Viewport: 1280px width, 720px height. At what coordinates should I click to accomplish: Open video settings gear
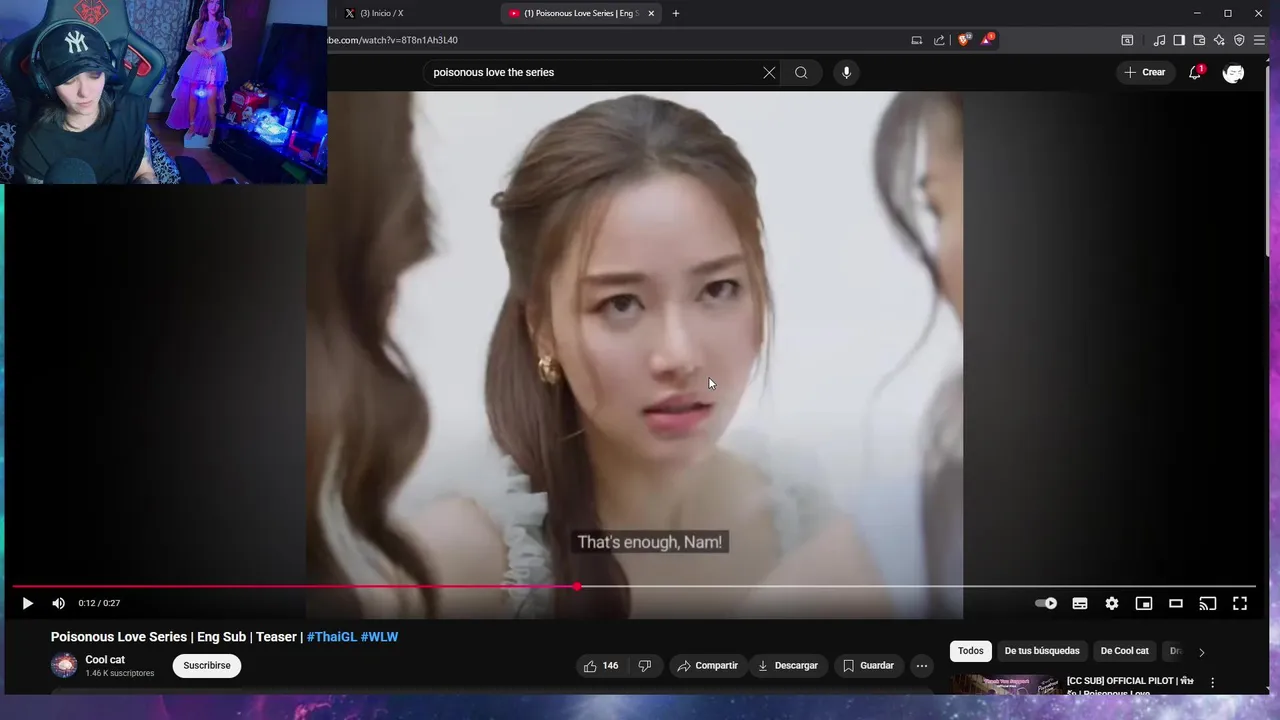pos(1112,603)
